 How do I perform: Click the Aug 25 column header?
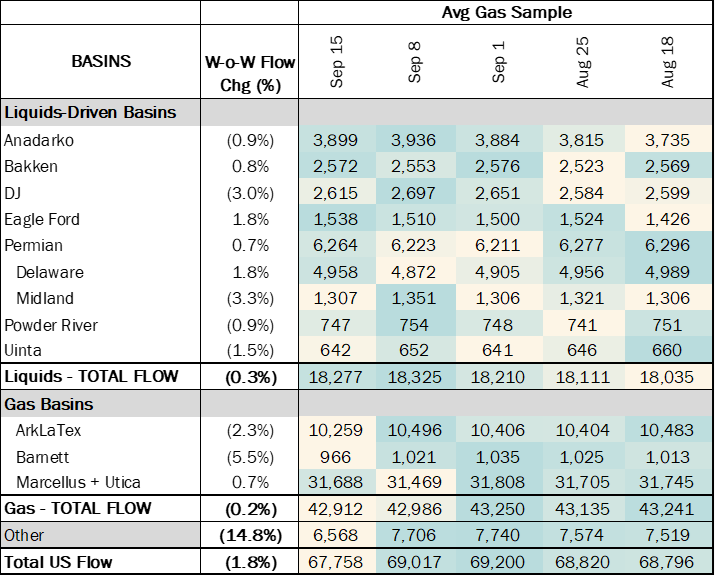coord(582,62)
